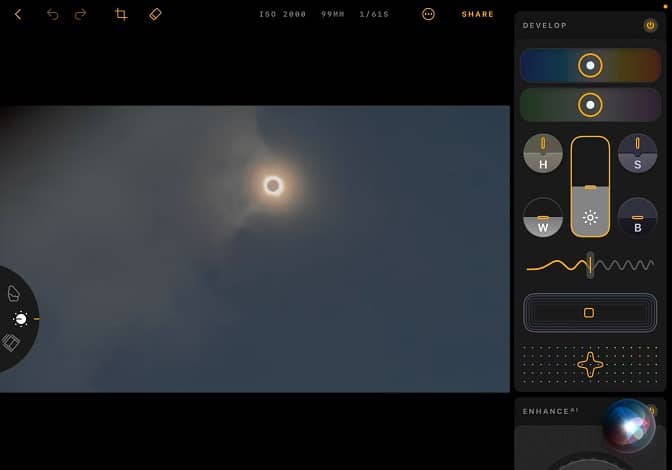
Task: Select the Whites (W) dial
Action: point(543,217)
